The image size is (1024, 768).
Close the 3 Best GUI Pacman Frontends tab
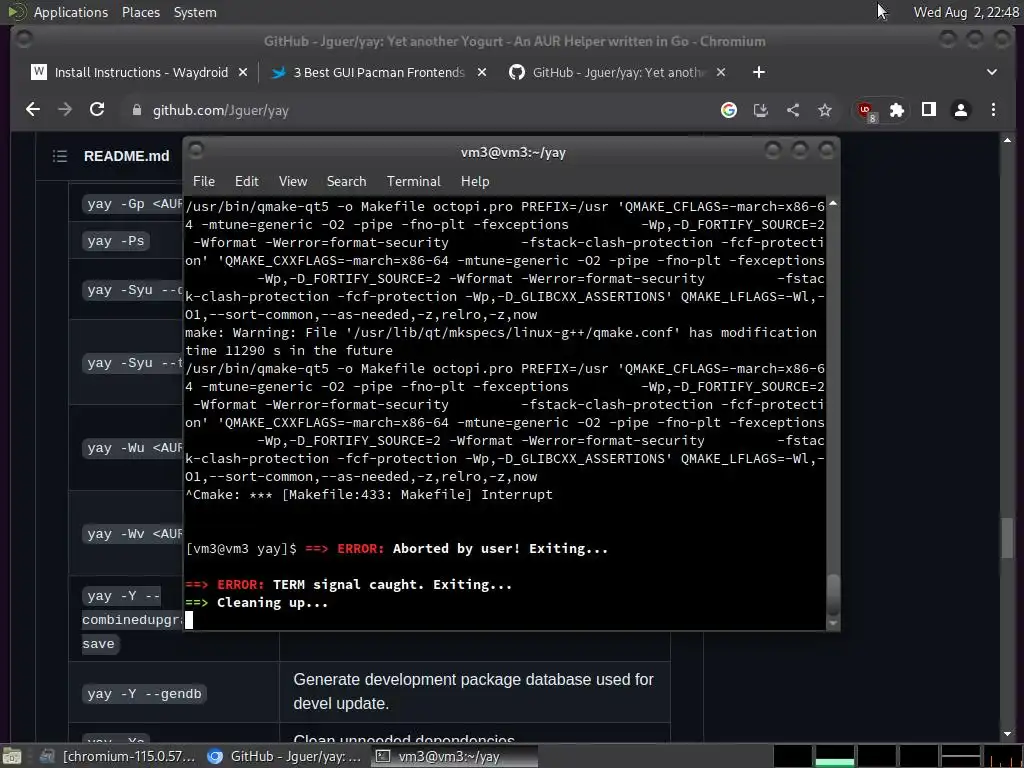(482, 72)
